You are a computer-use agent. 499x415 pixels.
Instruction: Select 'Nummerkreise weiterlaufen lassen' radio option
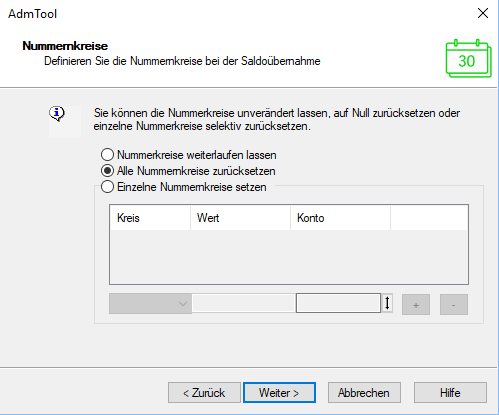(189, 155)
